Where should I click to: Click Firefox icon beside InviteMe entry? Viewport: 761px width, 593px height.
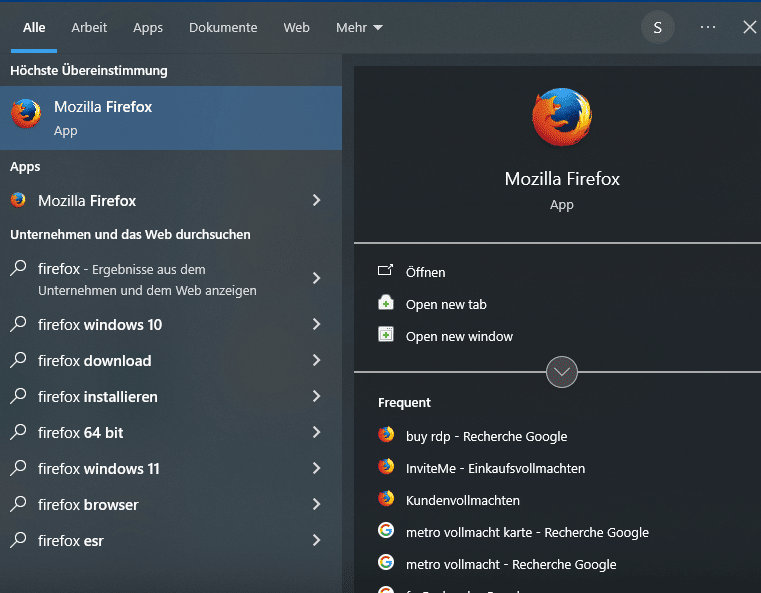[386, 466]
